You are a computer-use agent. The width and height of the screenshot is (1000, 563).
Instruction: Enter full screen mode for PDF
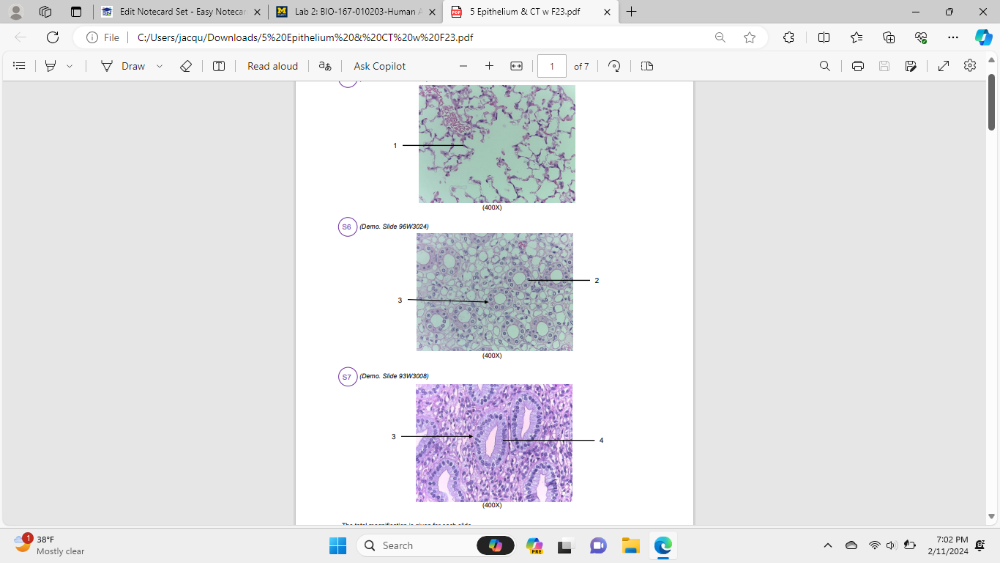[943, 66]
